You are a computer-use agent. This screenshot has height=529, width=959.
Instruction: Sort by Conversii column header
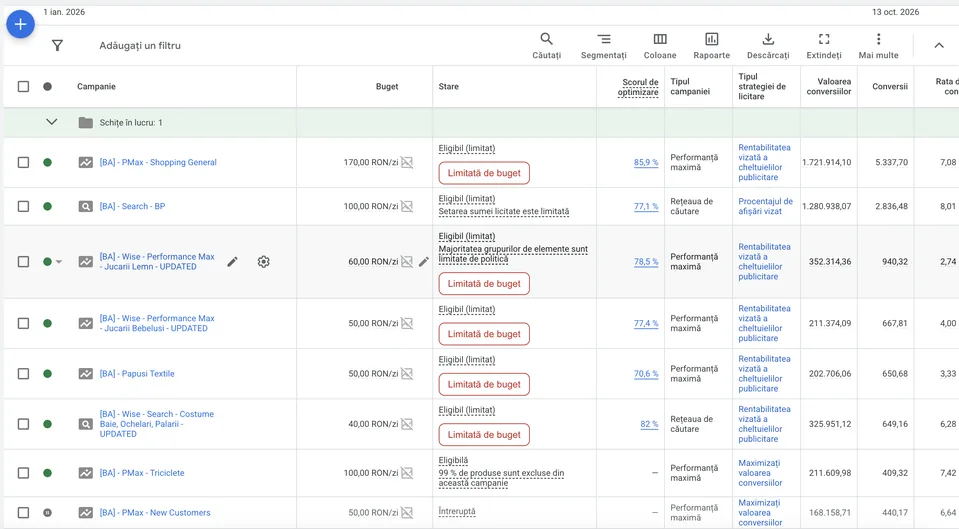tap(890, 86)
